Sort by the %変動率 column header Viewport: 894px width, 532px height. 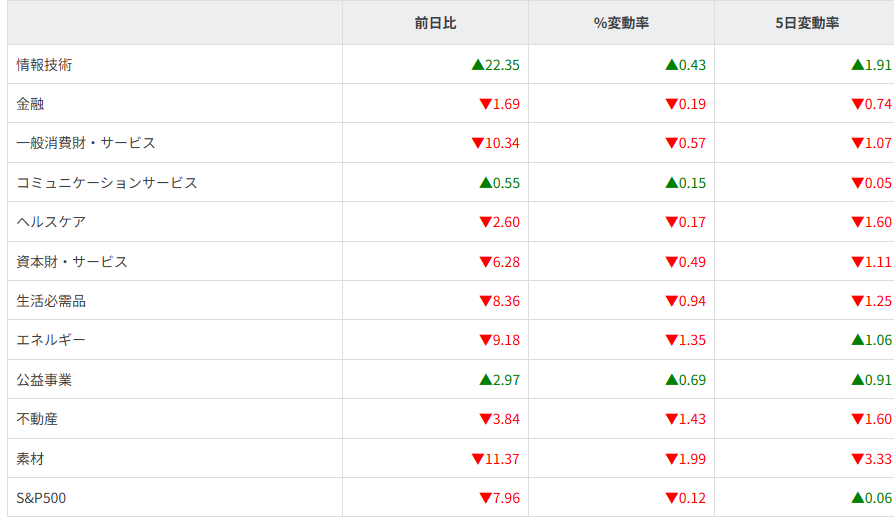[x=621, y=23]
